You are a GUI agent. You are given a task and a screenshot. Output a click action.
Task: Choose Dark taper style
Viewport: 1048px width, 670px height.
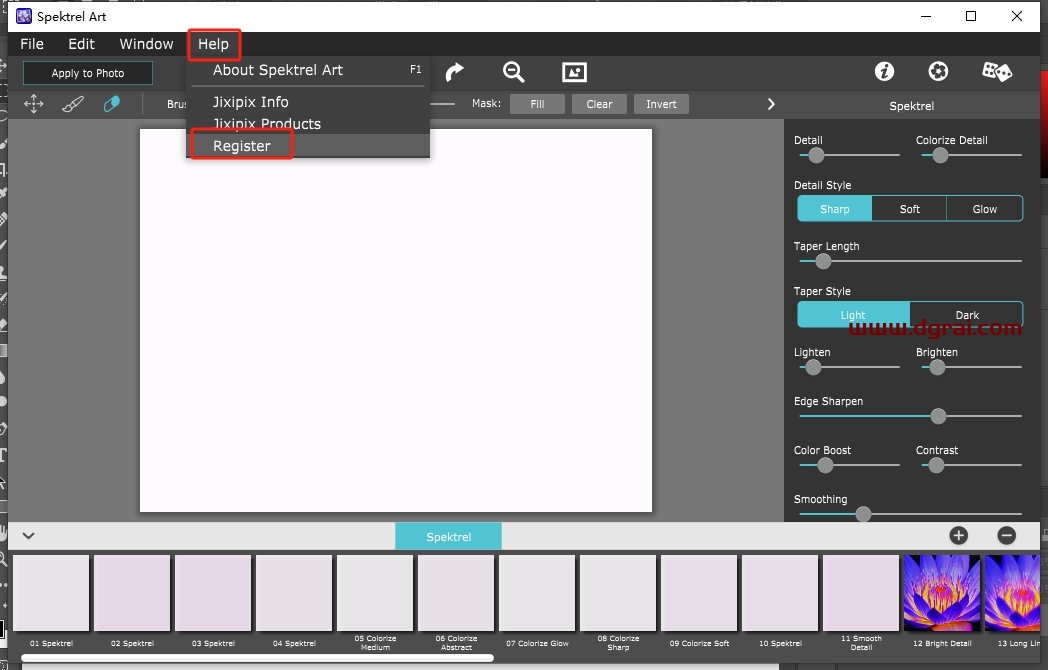tap(966, 314)
